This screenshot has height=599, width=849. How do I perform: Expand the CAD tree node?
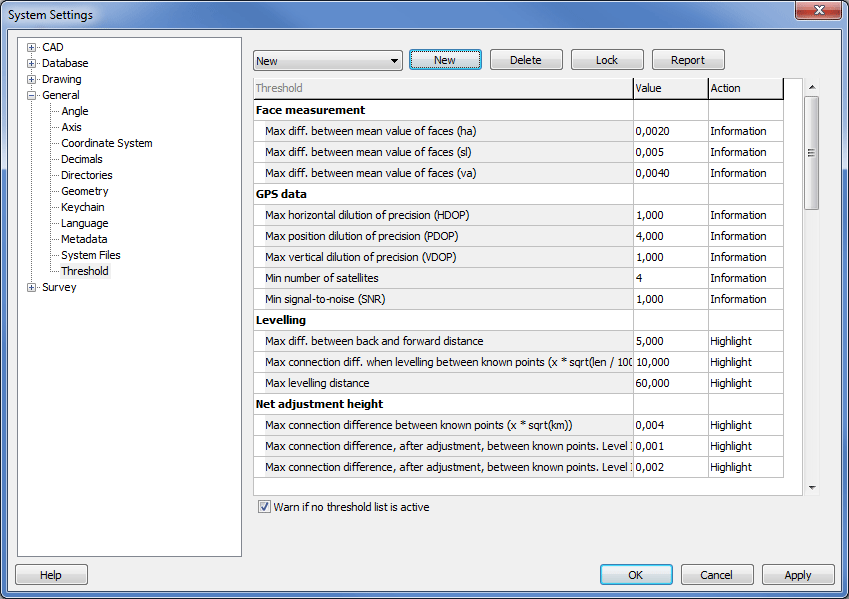32,47
